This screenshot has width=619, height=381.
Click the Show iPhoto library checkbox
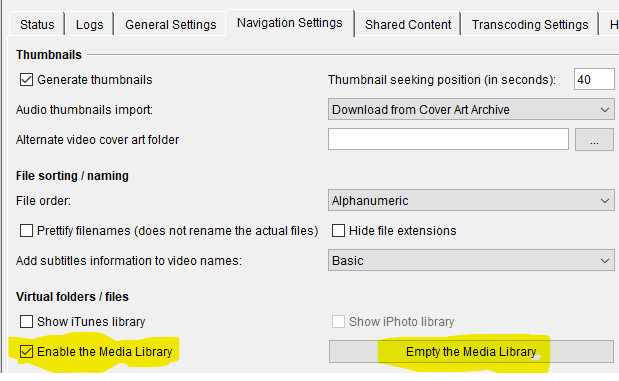[338, 321]
